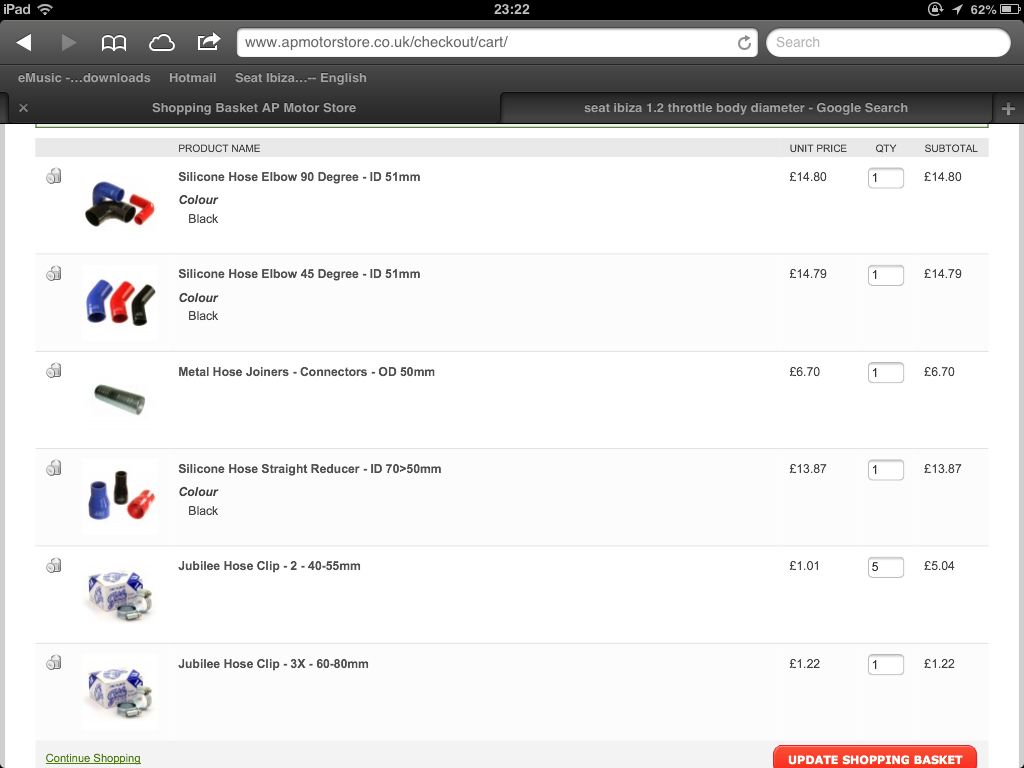The image size is (1024, 768).
Task: Open the Hotmail bookmark
Action: 193,78
